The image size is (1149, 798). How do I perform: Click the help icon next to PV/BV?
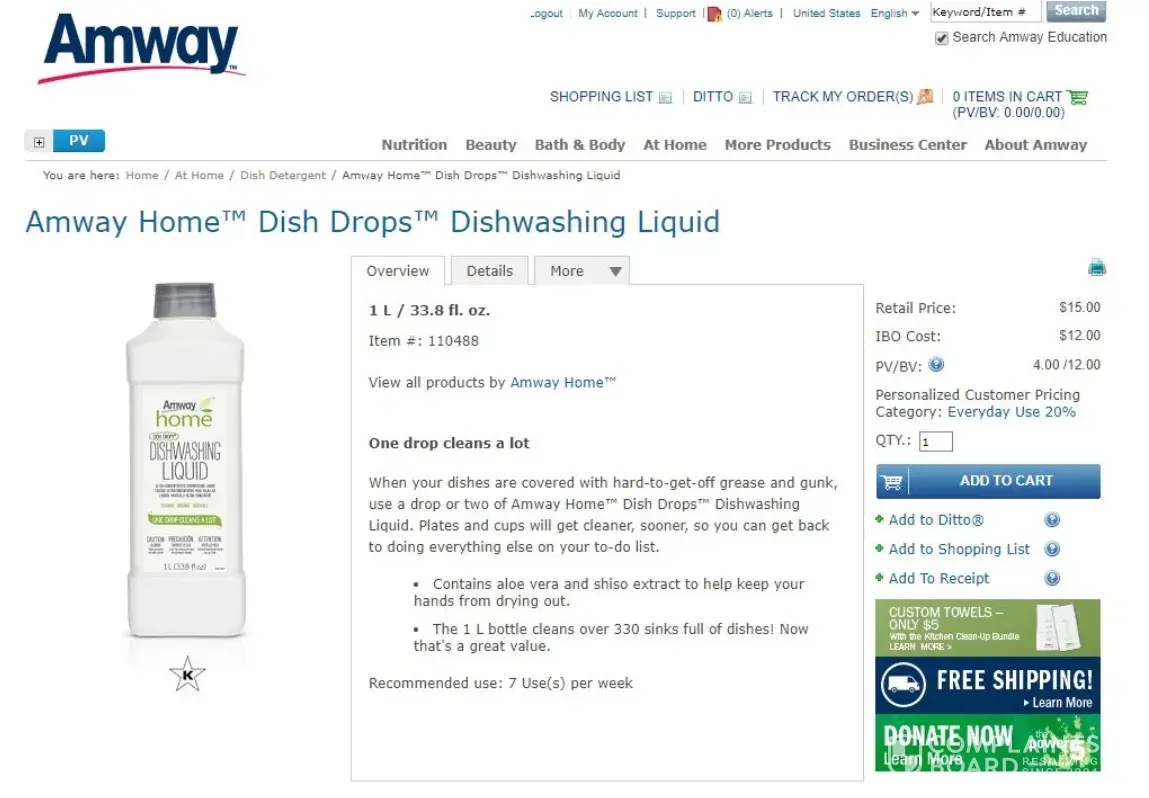click(936, 364)
